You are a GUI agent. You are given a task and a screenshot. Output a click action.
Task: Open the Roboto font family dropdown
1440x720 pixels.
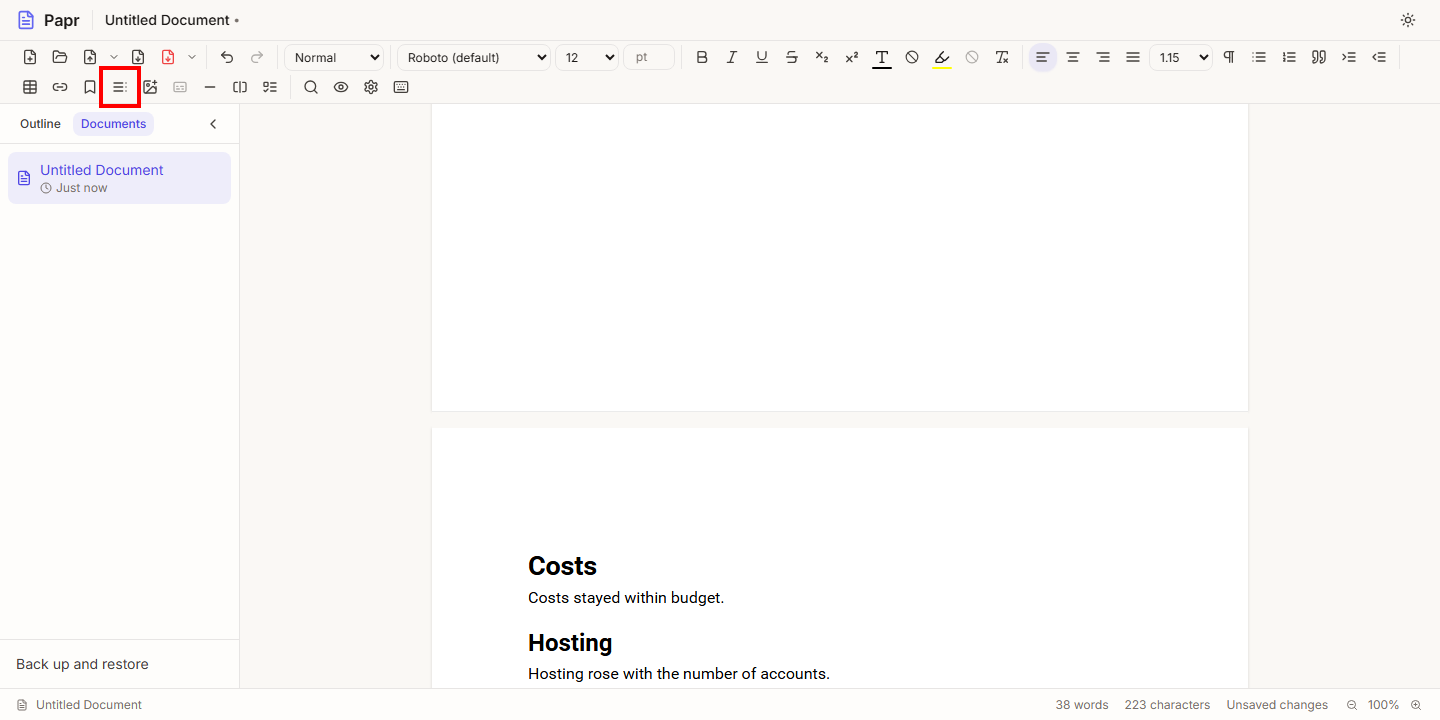pos(474,57)
